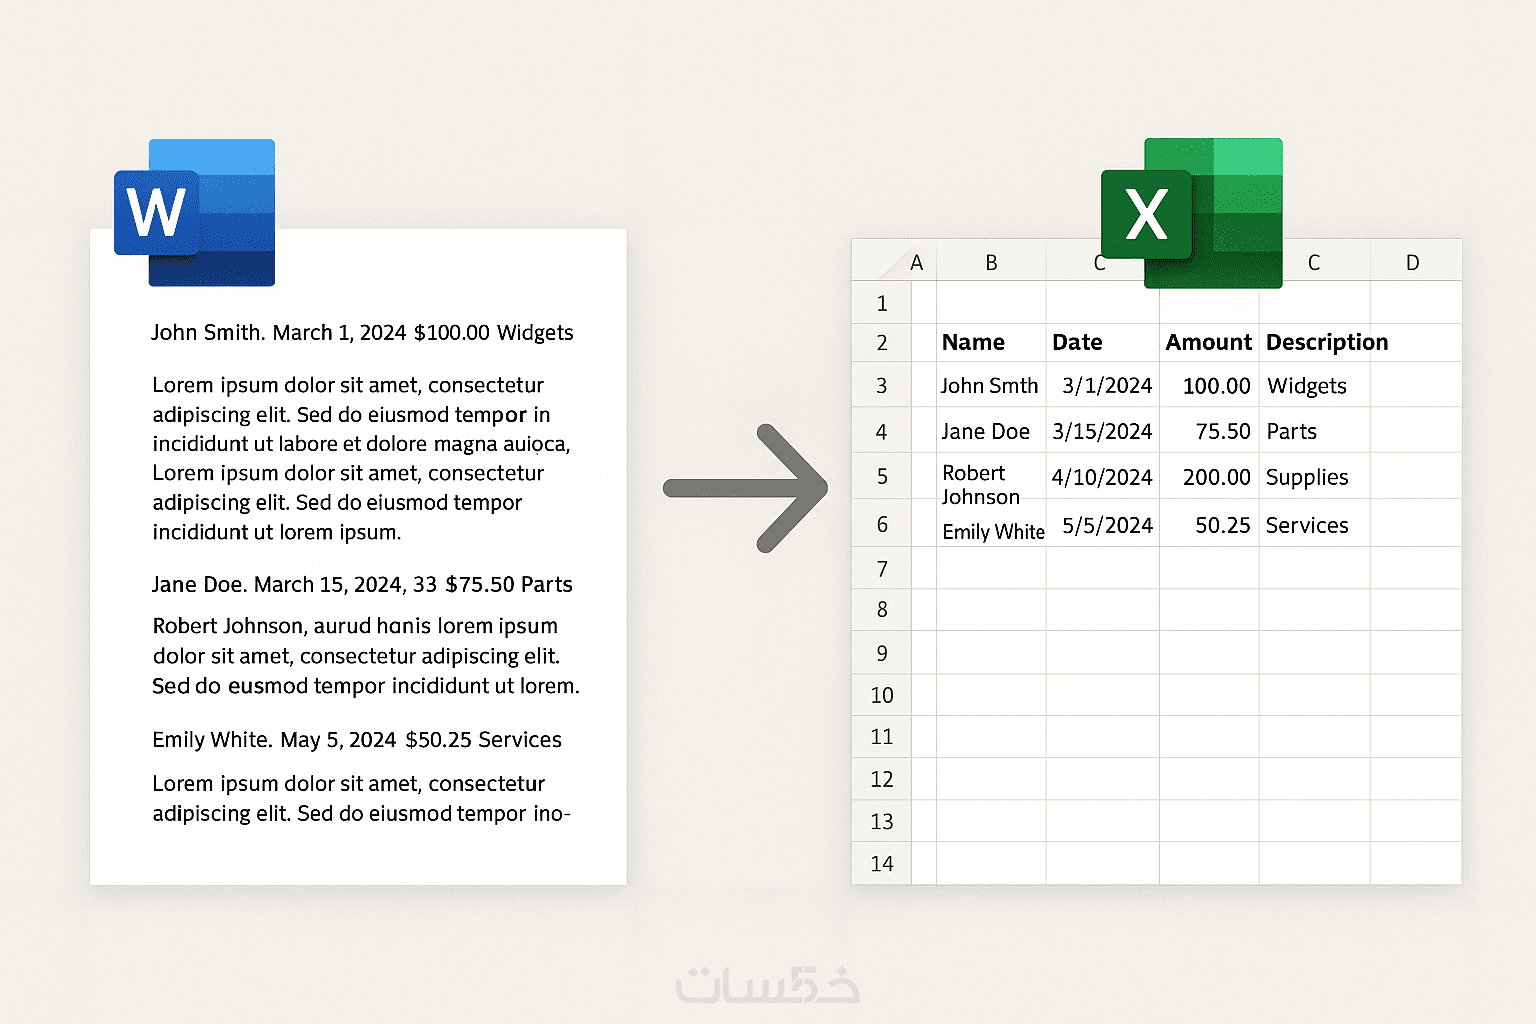Select the "200.00" amount cell
This screenshot has width=1536, height=1024.
[x=1209, y=477]
